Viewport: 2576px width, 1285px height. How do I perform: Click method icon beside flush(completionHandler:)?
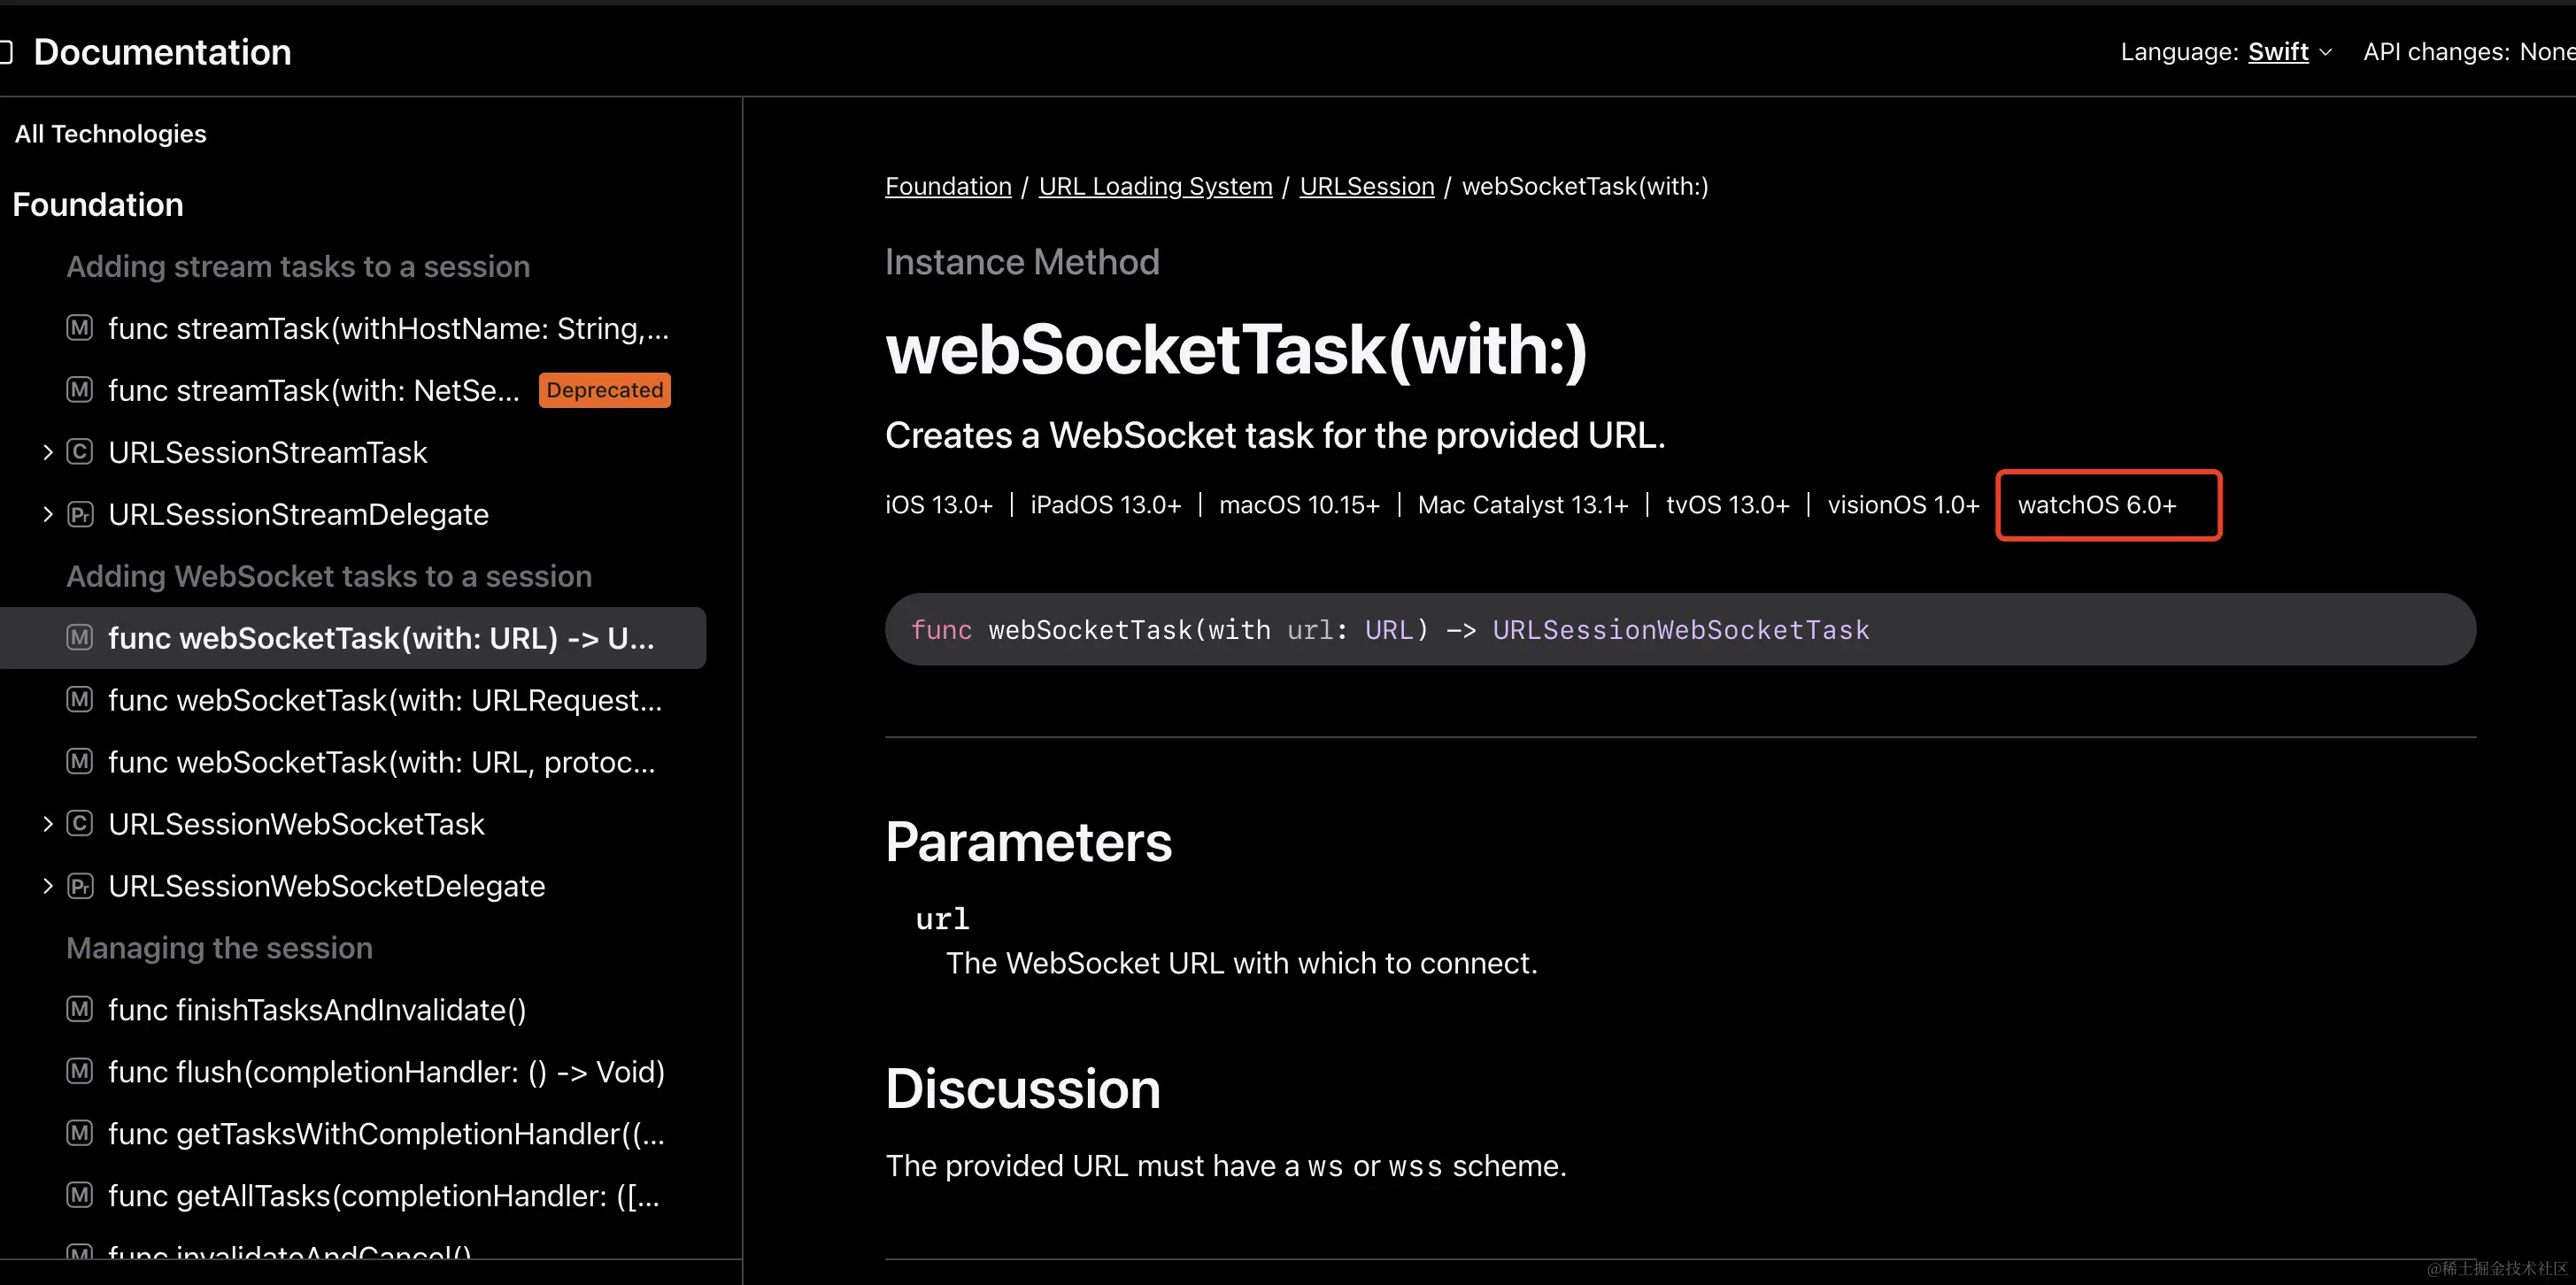click(x=79, y=1071)
